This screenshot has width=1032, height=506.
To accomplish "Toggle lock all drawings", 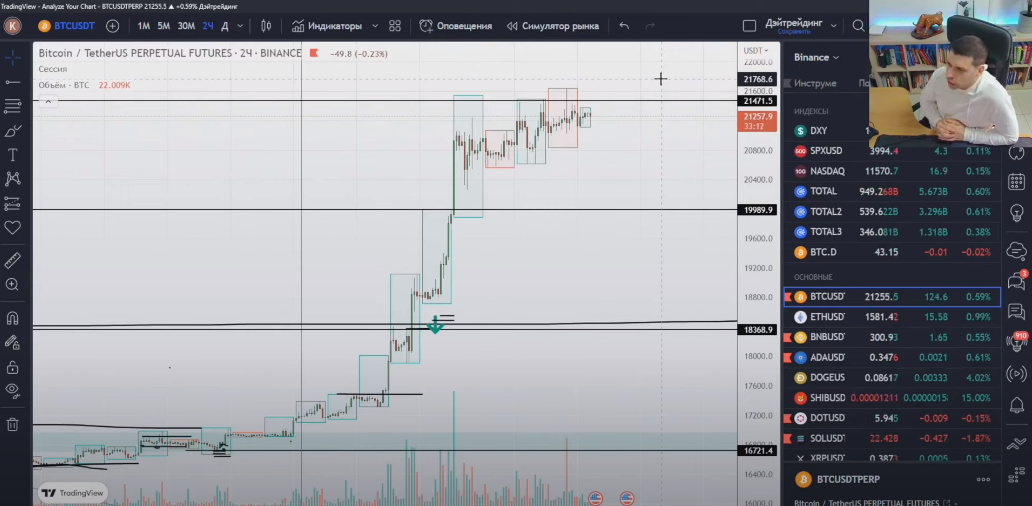I will (13, 367).
